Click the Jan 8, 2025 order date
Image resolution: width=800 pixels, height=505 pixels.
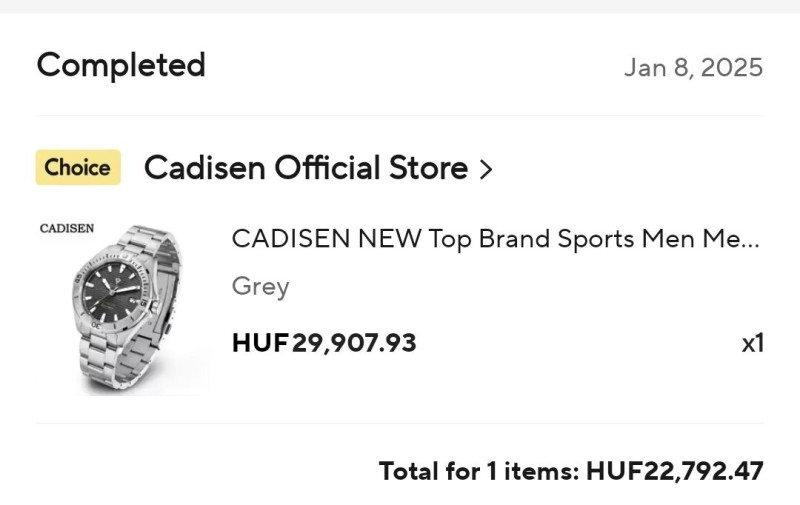click(x=693, y=68)
